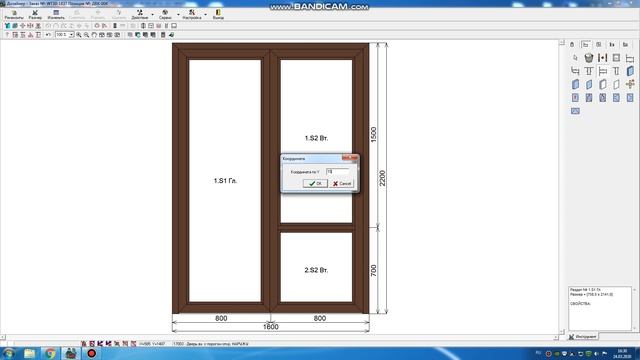This screenshot has height=360, width=640.
Task: Select the vertical mullion divider tool
Action: [x=602, y=58]
